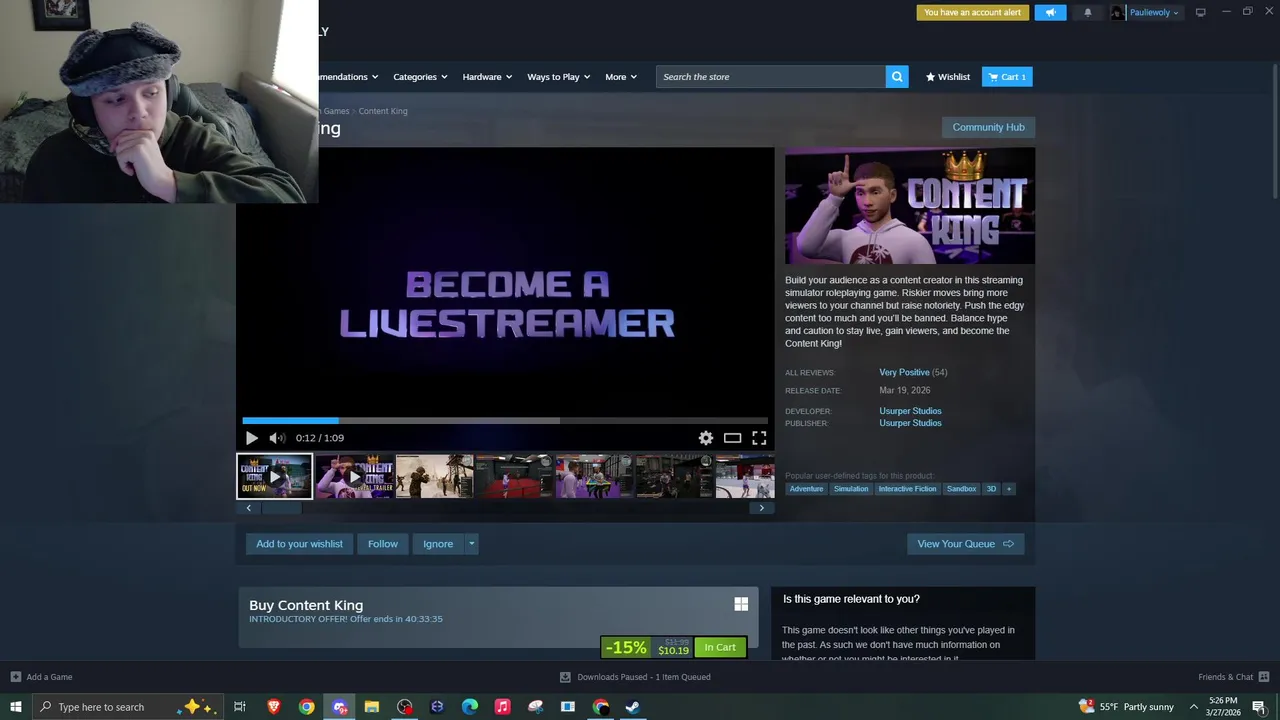Viewport: 1280px width, 720px height.
Task: Open Discord in the taskbar
Action: click(339, 707)
